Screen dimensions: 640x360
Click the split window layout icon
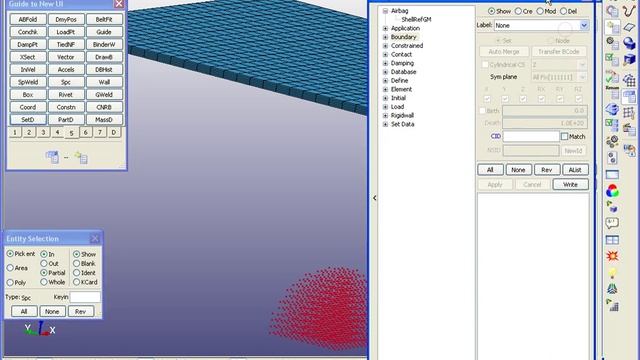point(612,240)
